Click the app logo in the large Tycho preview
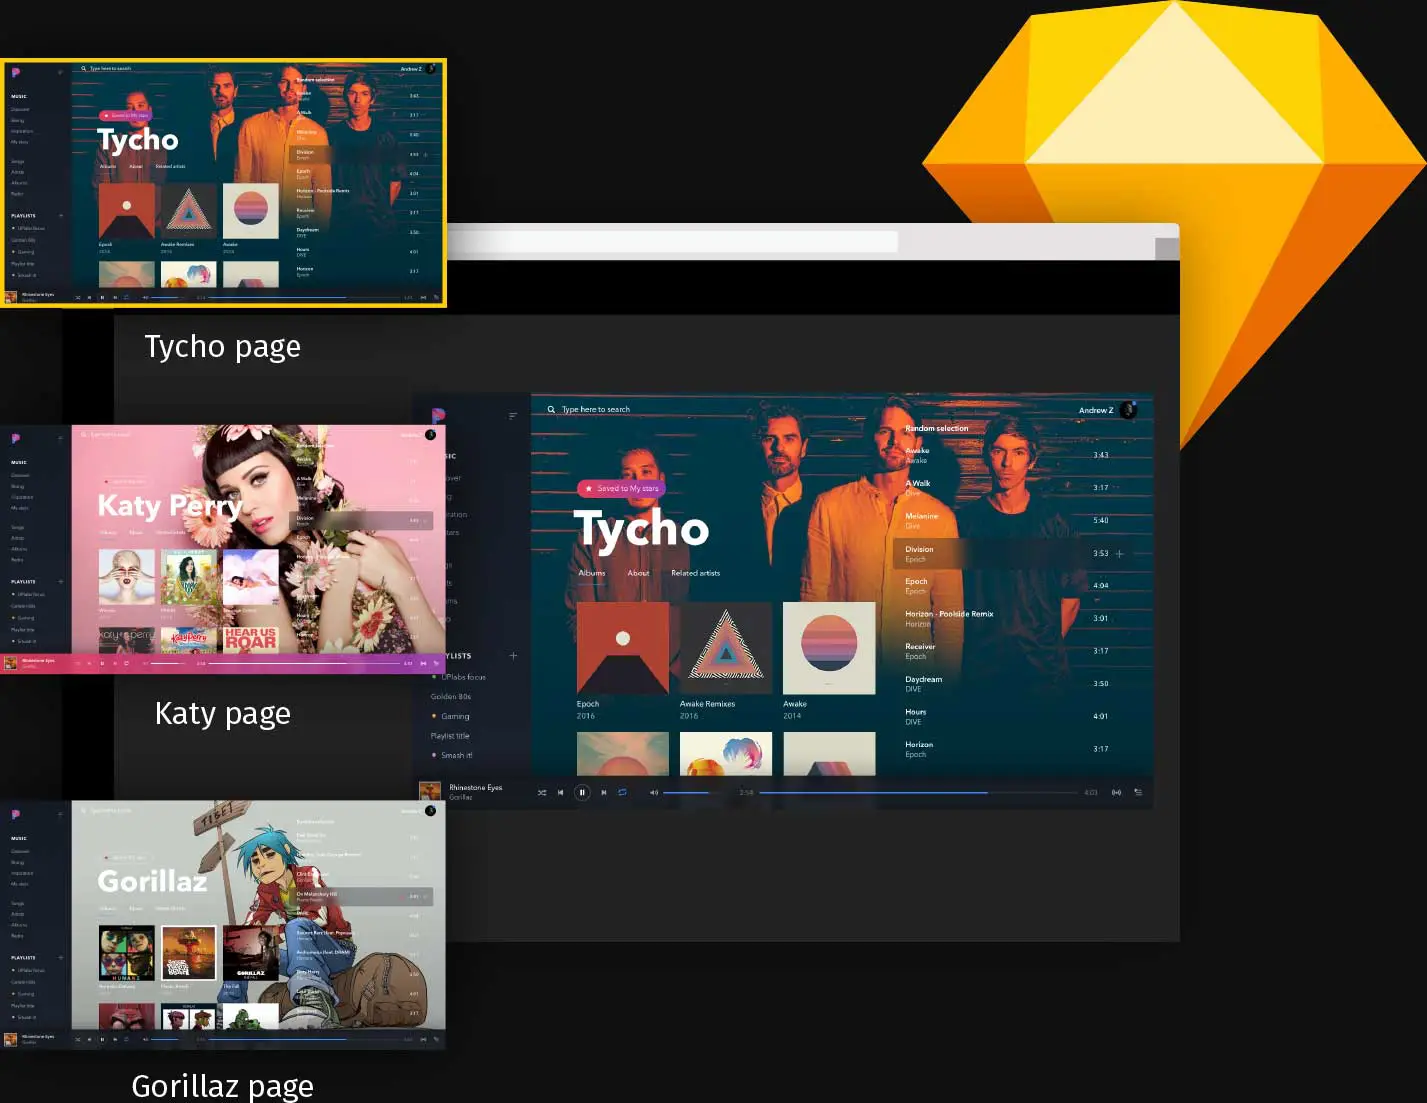Screen dimensions: 1427x1103 pos(438,415)
